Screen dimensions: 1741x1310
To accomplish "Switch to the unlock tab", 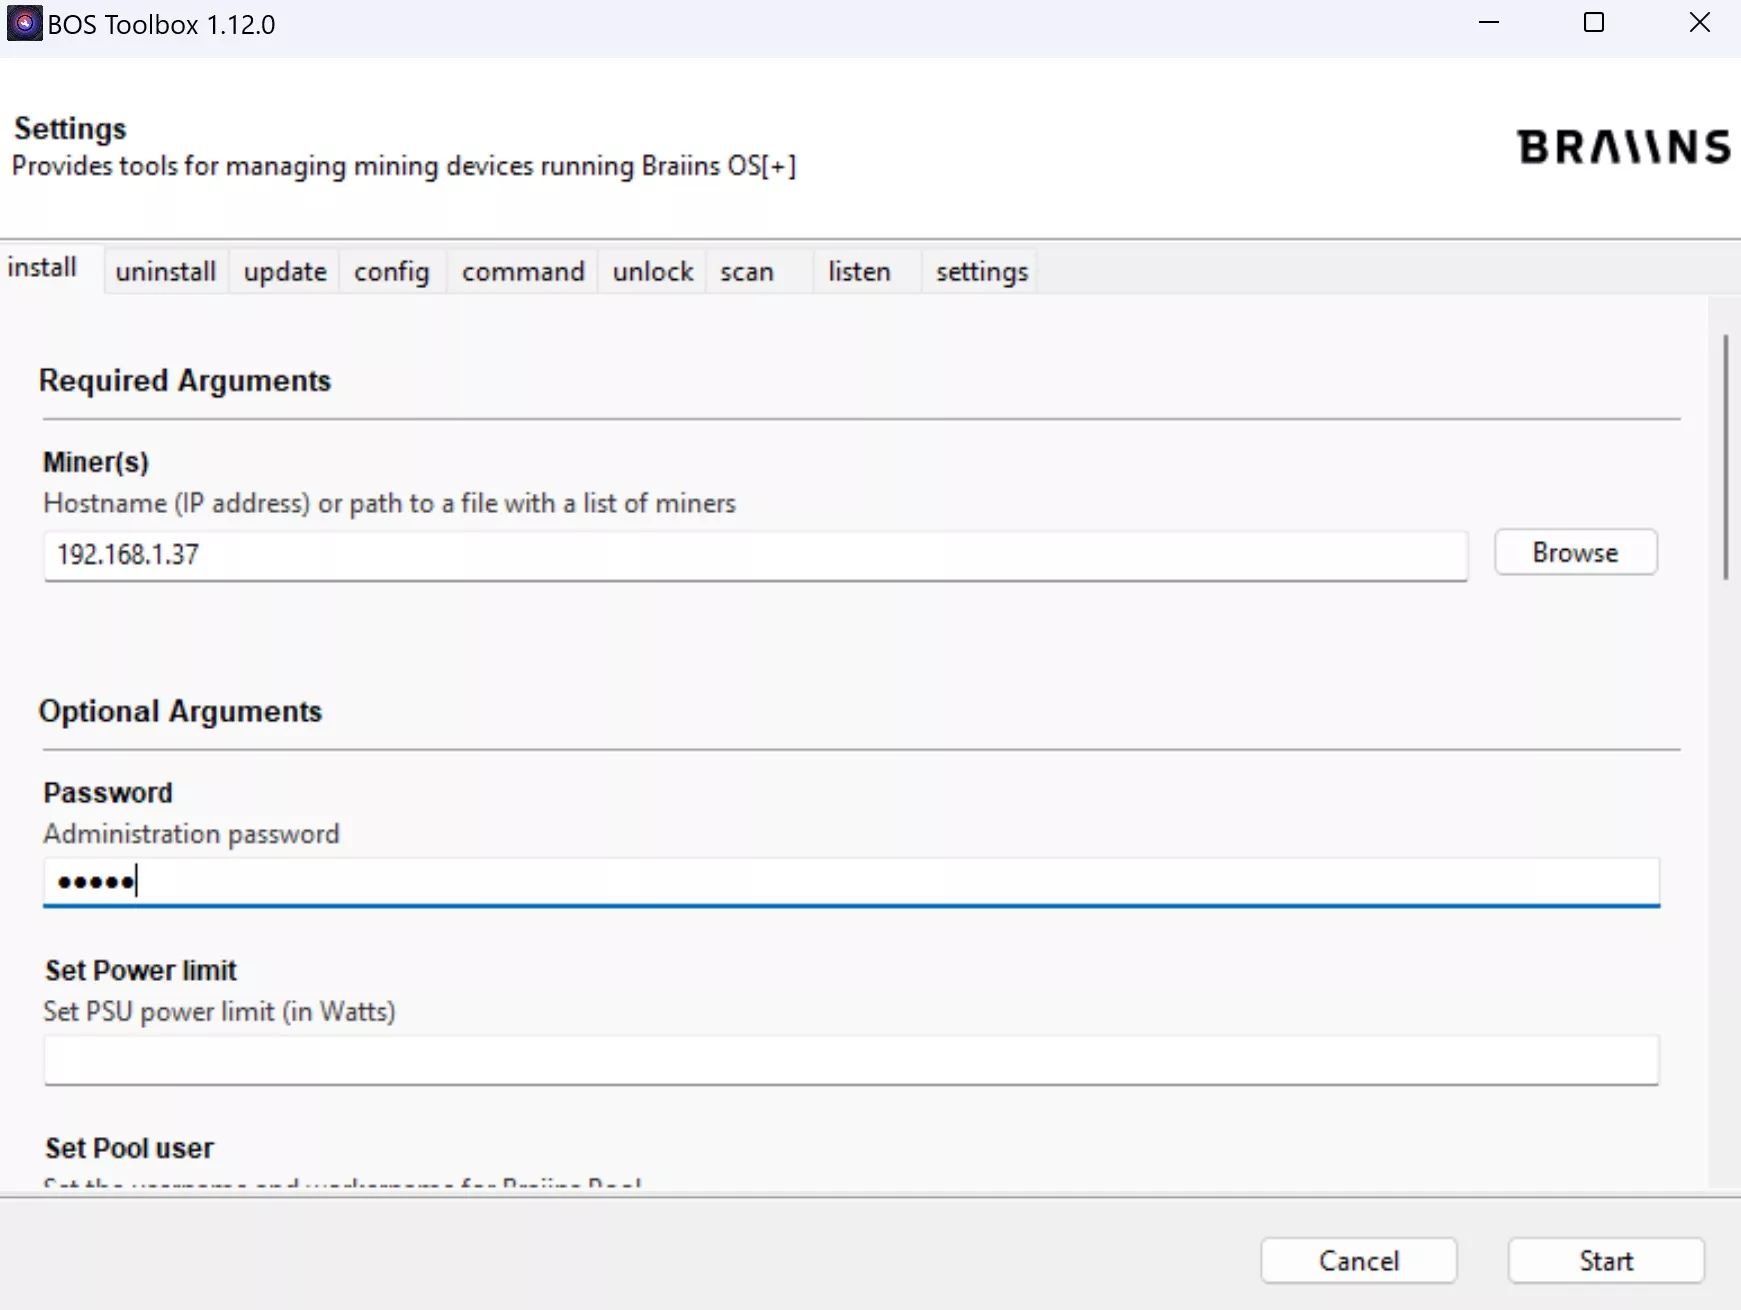I will tap(652, 272).
